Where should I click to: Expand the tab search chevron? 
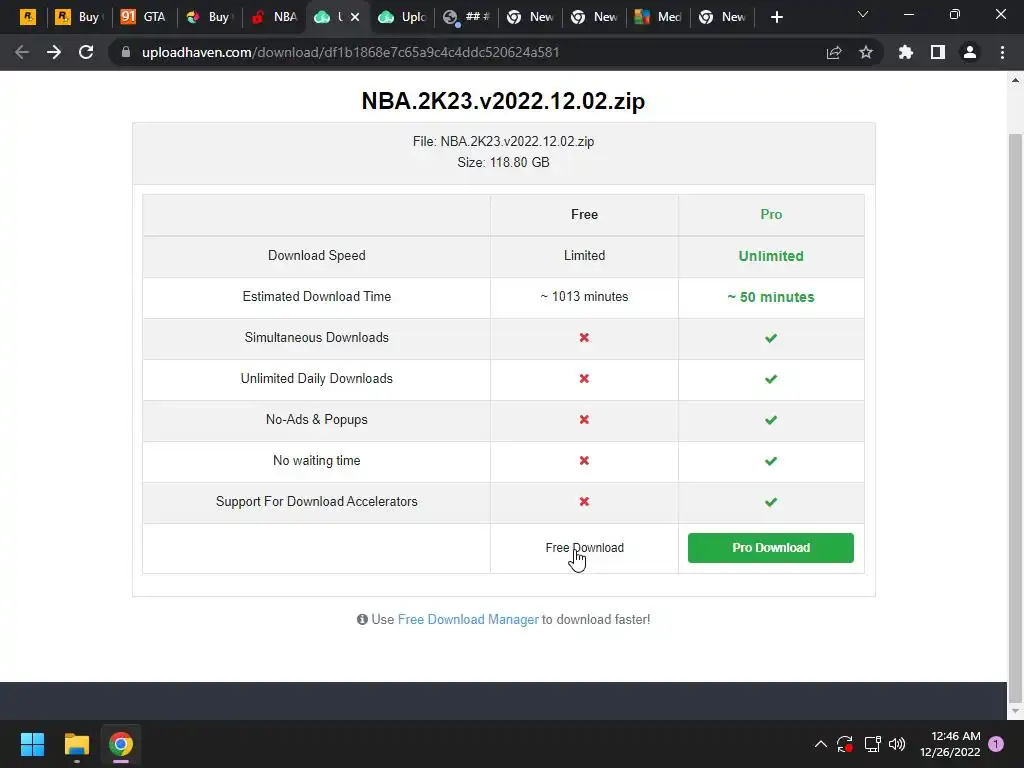click(863, 14)
